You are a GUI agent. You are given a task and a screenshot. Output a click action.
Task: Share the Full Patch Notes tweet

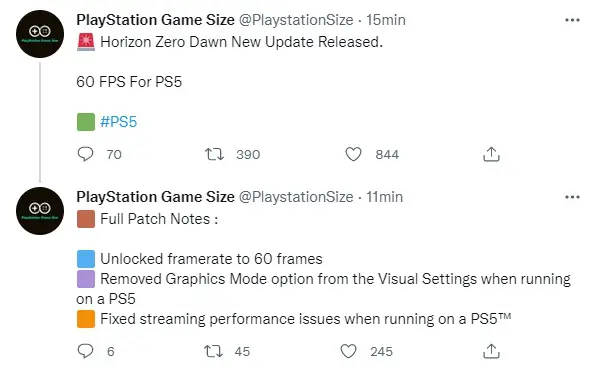coord(491,351)
